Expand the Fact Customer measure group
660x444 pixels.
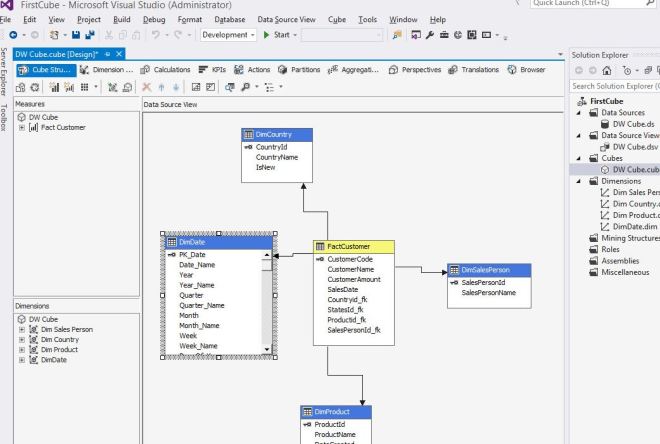coord(23,128)
